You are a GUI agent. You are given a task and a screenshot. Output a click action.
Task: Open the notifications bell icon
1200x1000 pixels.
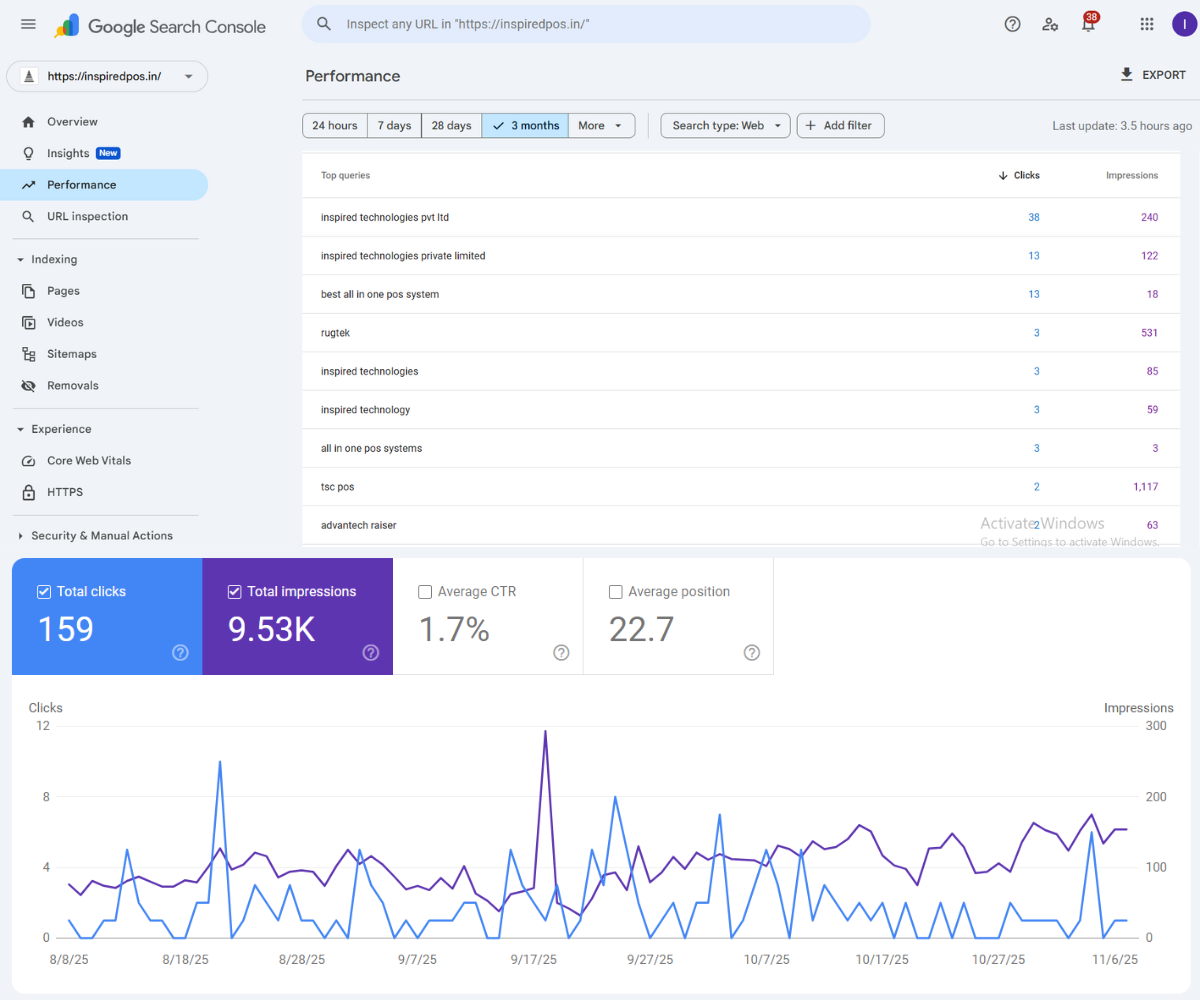(x=1088, y=25)
